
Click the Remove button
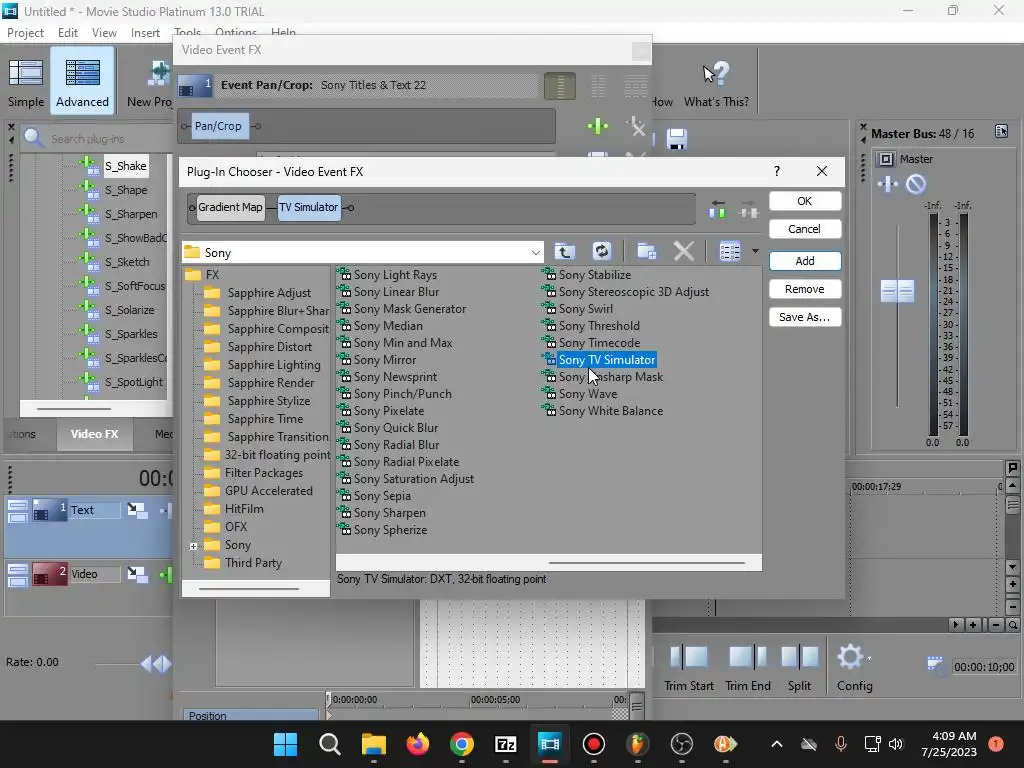[805, 289]
